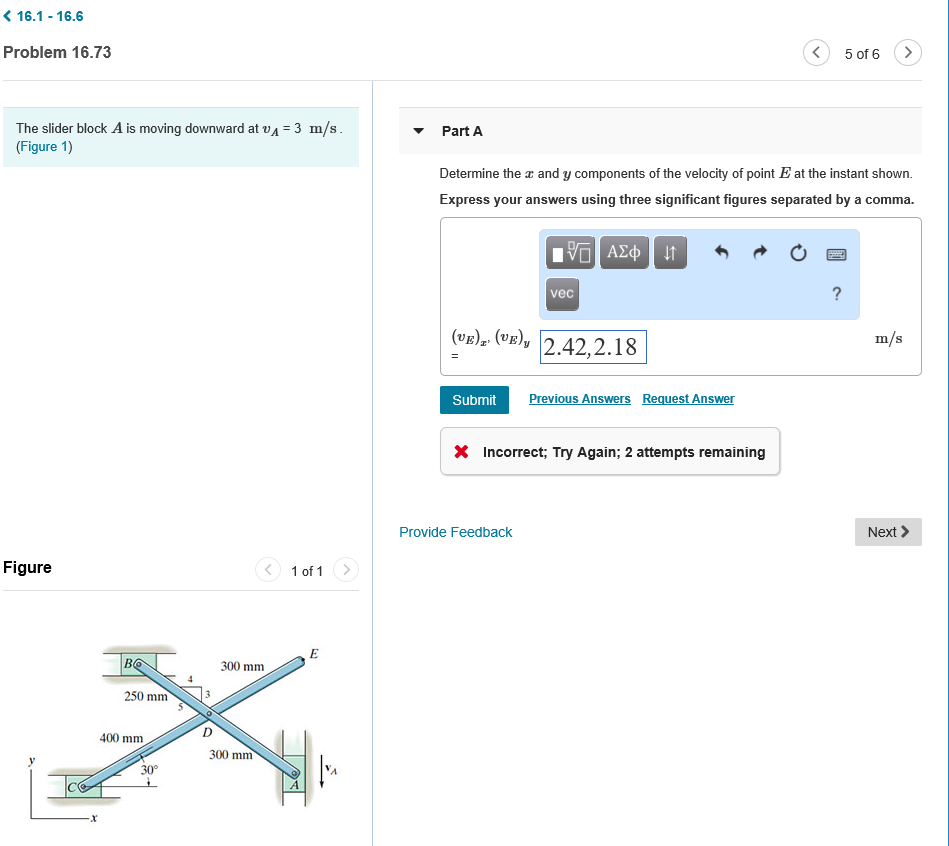Open the Greek symbols ΑΣφ palette

[x=623, y=252]
